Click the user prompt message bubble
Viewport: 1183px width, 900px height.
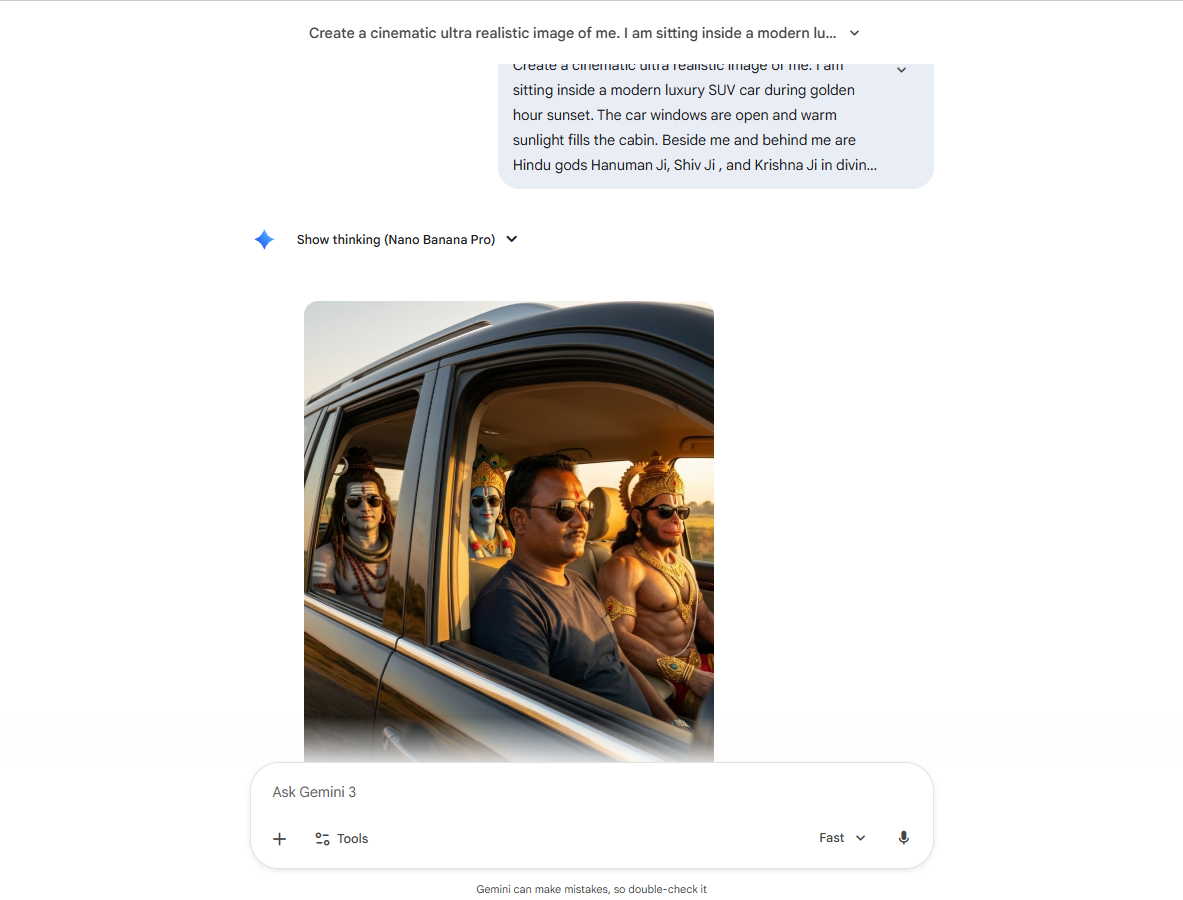[715, 126]
